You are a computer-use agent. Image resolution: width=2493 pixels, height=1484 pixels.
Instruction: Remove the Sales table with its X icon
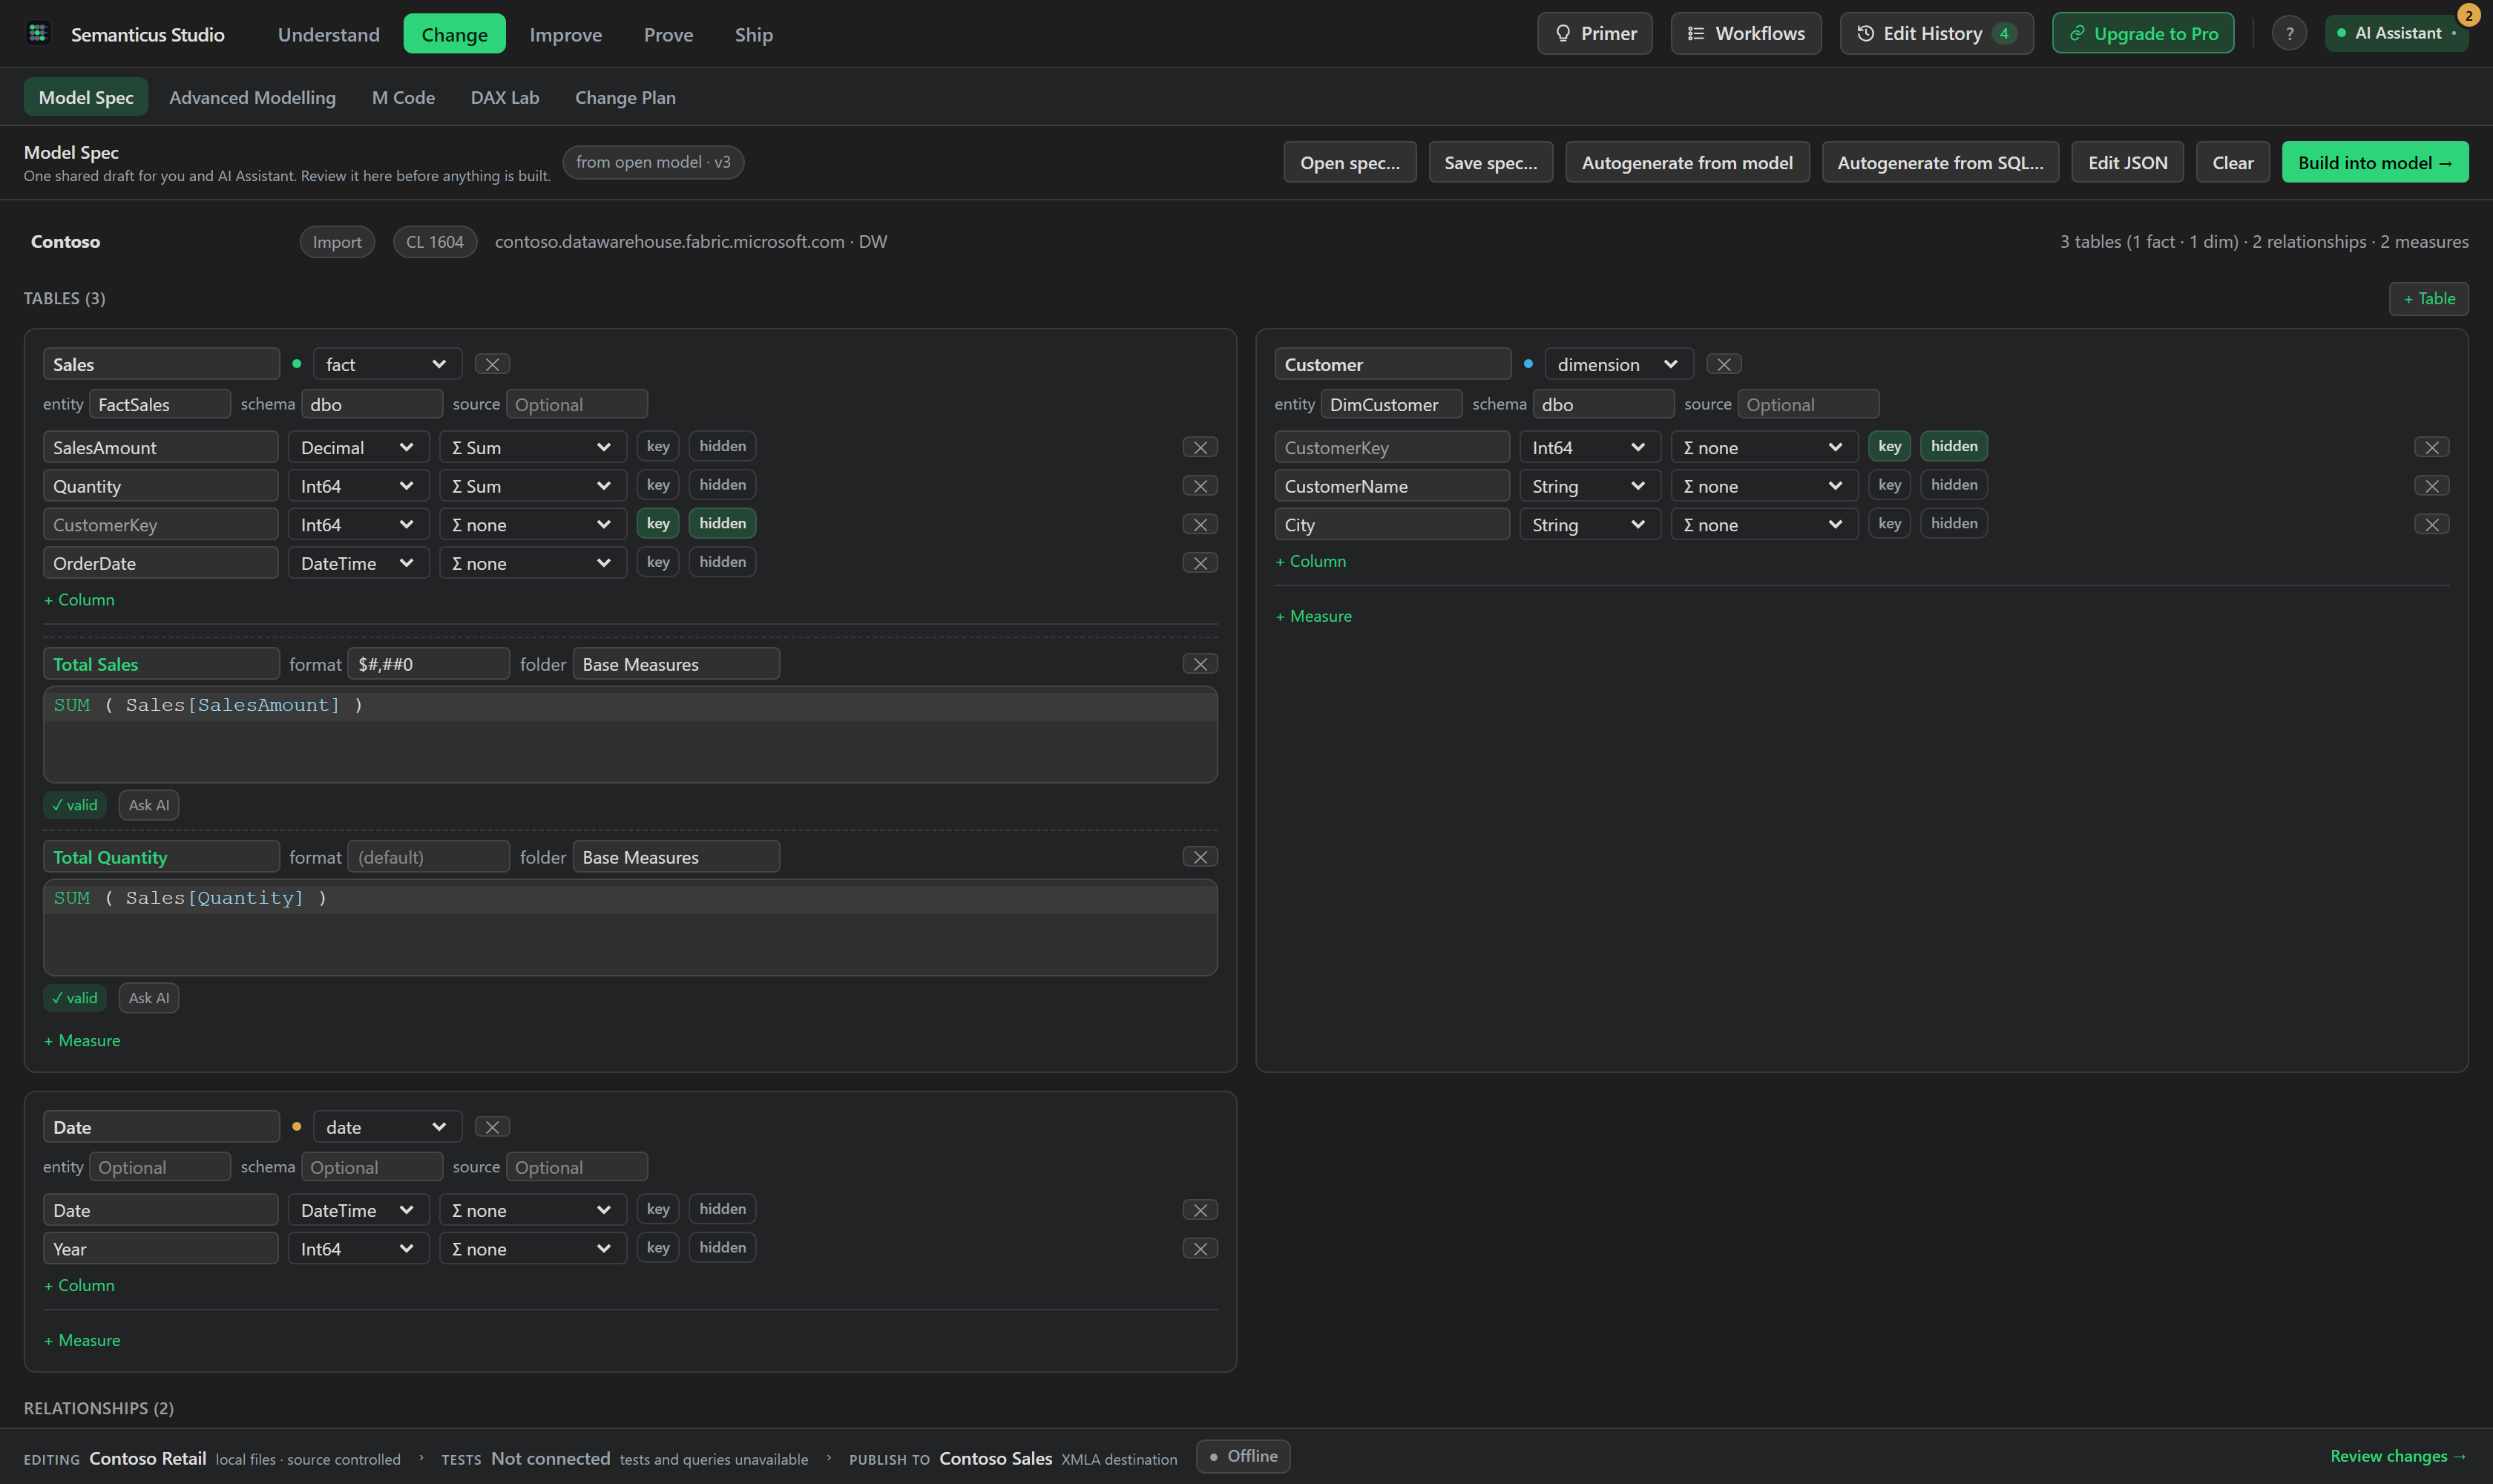492,364
